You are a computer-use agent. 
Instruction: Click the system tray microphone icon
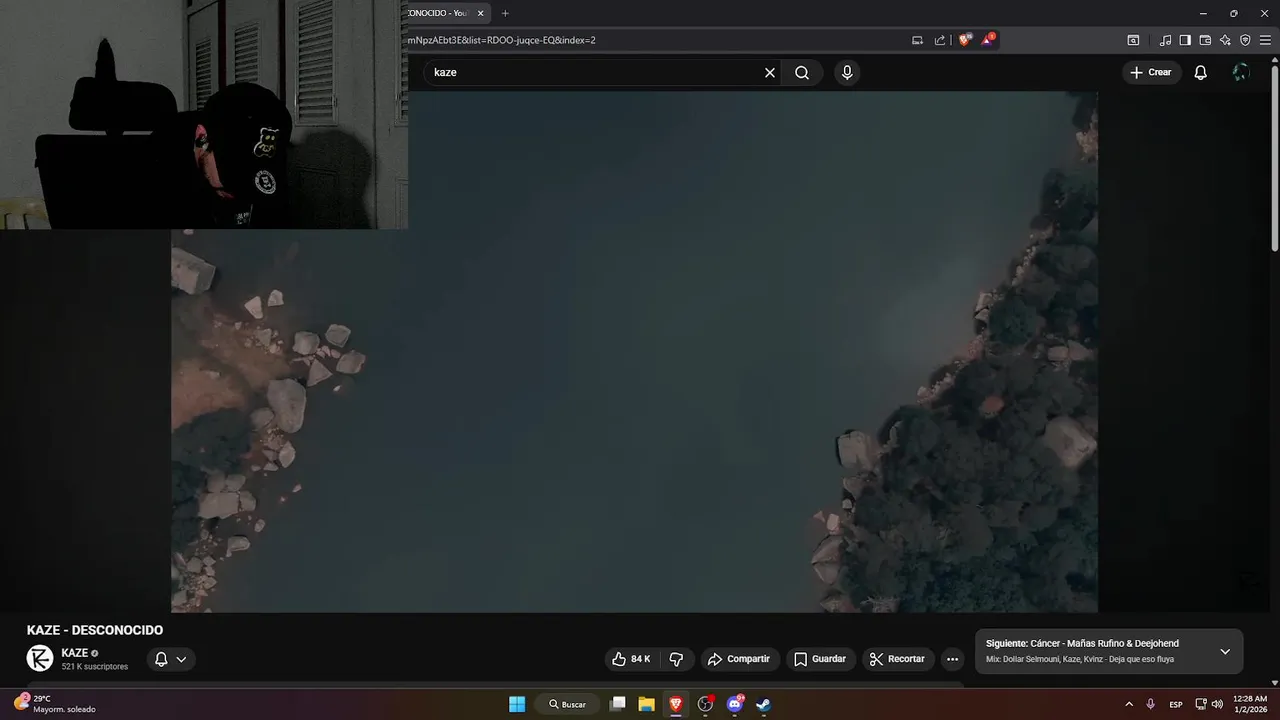[1151, 704]
